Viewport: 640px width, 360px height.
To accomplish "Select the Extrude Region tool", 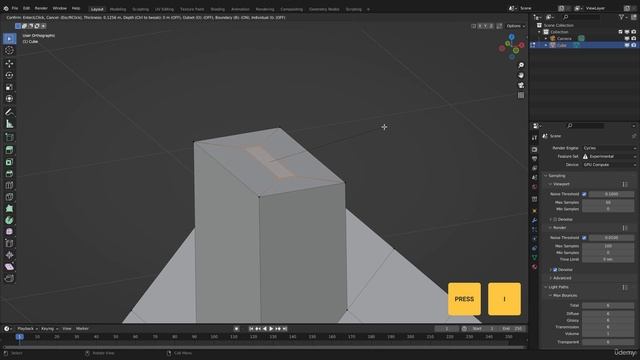I will click(x=9, y=150).
